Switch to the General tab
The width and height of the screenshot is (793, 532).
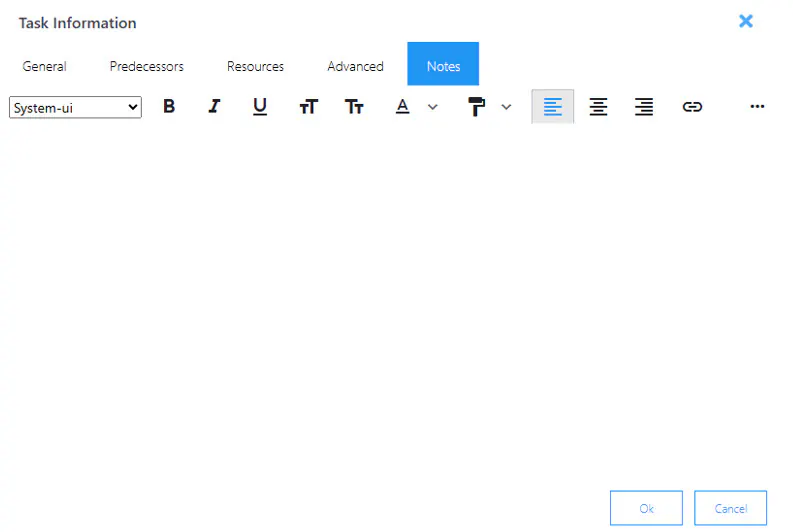tap(45, 66)
